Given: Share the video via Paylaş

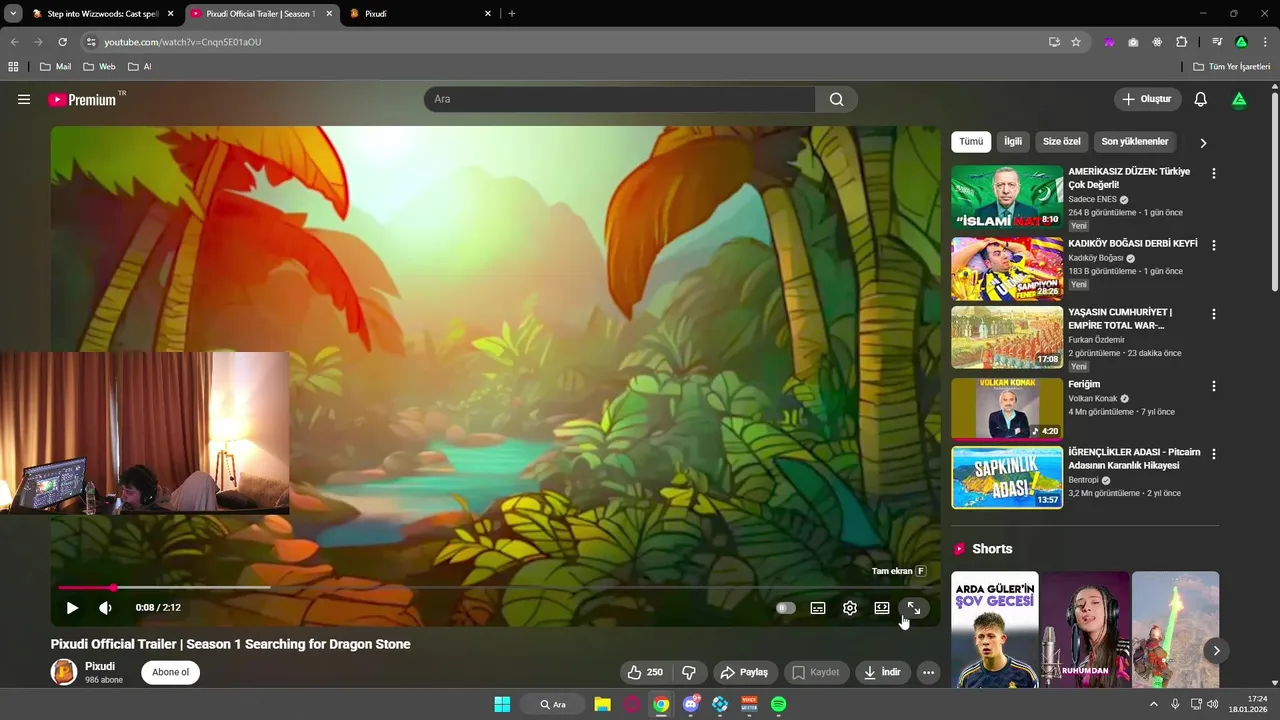Looking at the screenshot, I should tap(745, 673).
